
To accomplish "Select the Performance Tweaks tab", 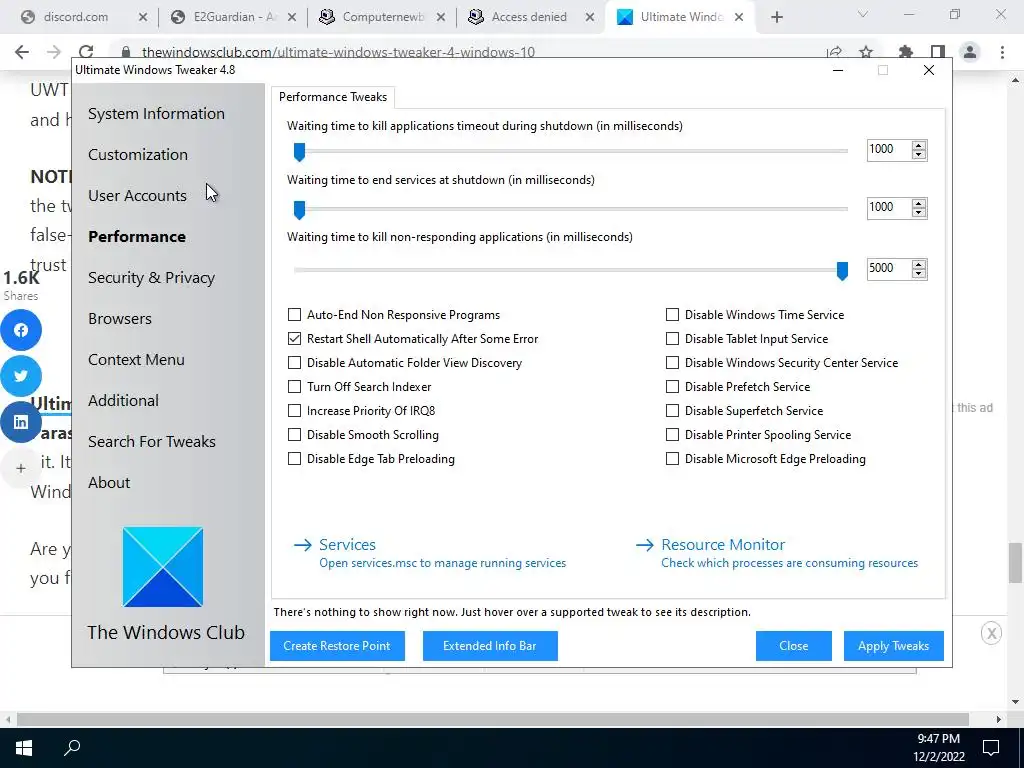I will pyautogui.click(x=333, y=97).
